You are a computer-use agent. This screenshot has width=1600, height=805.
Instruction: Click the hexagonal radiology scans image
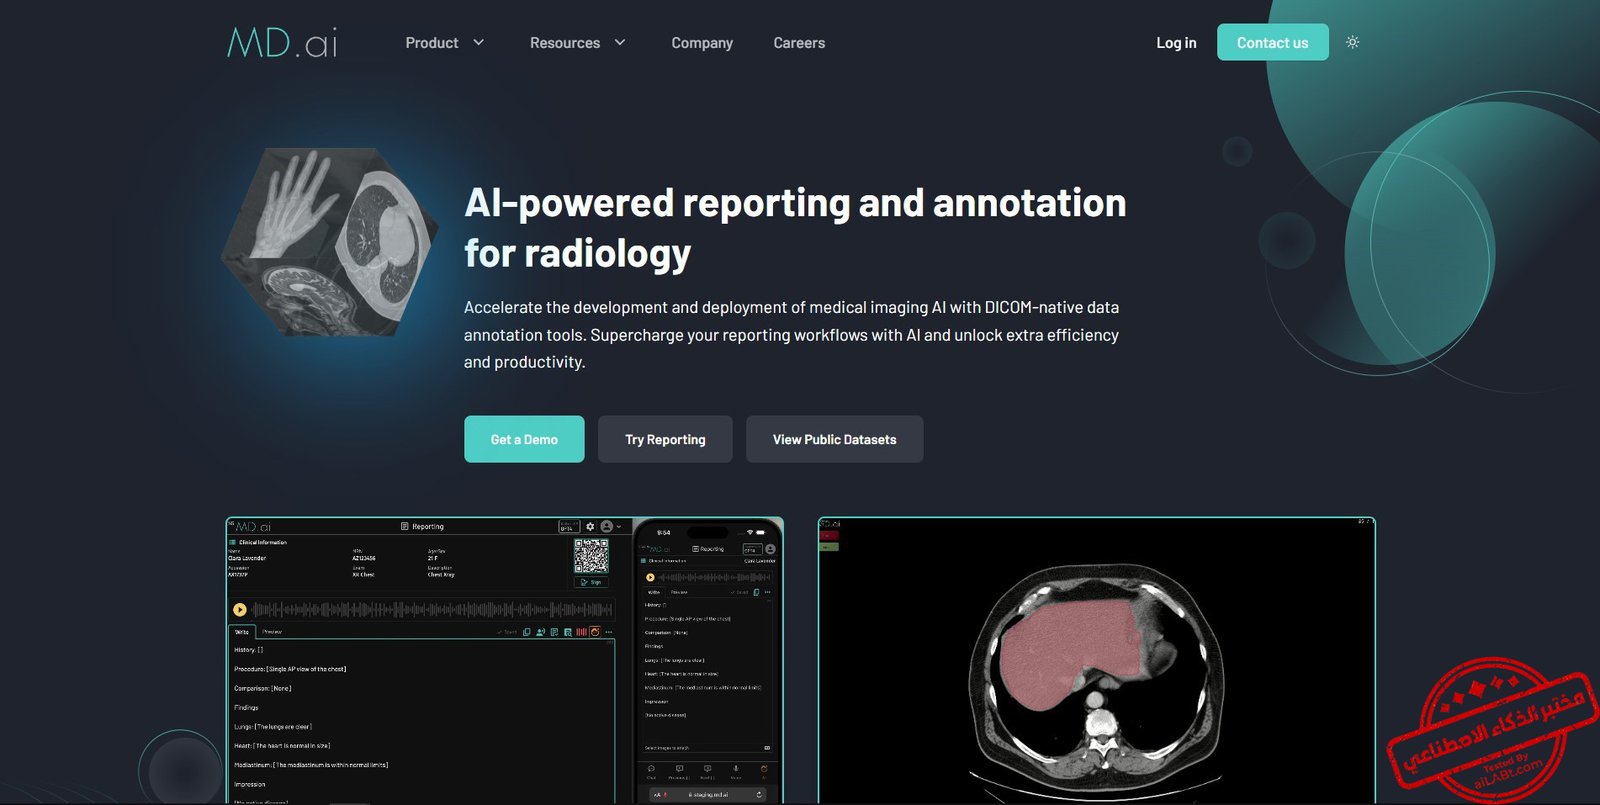pos(329,242)
